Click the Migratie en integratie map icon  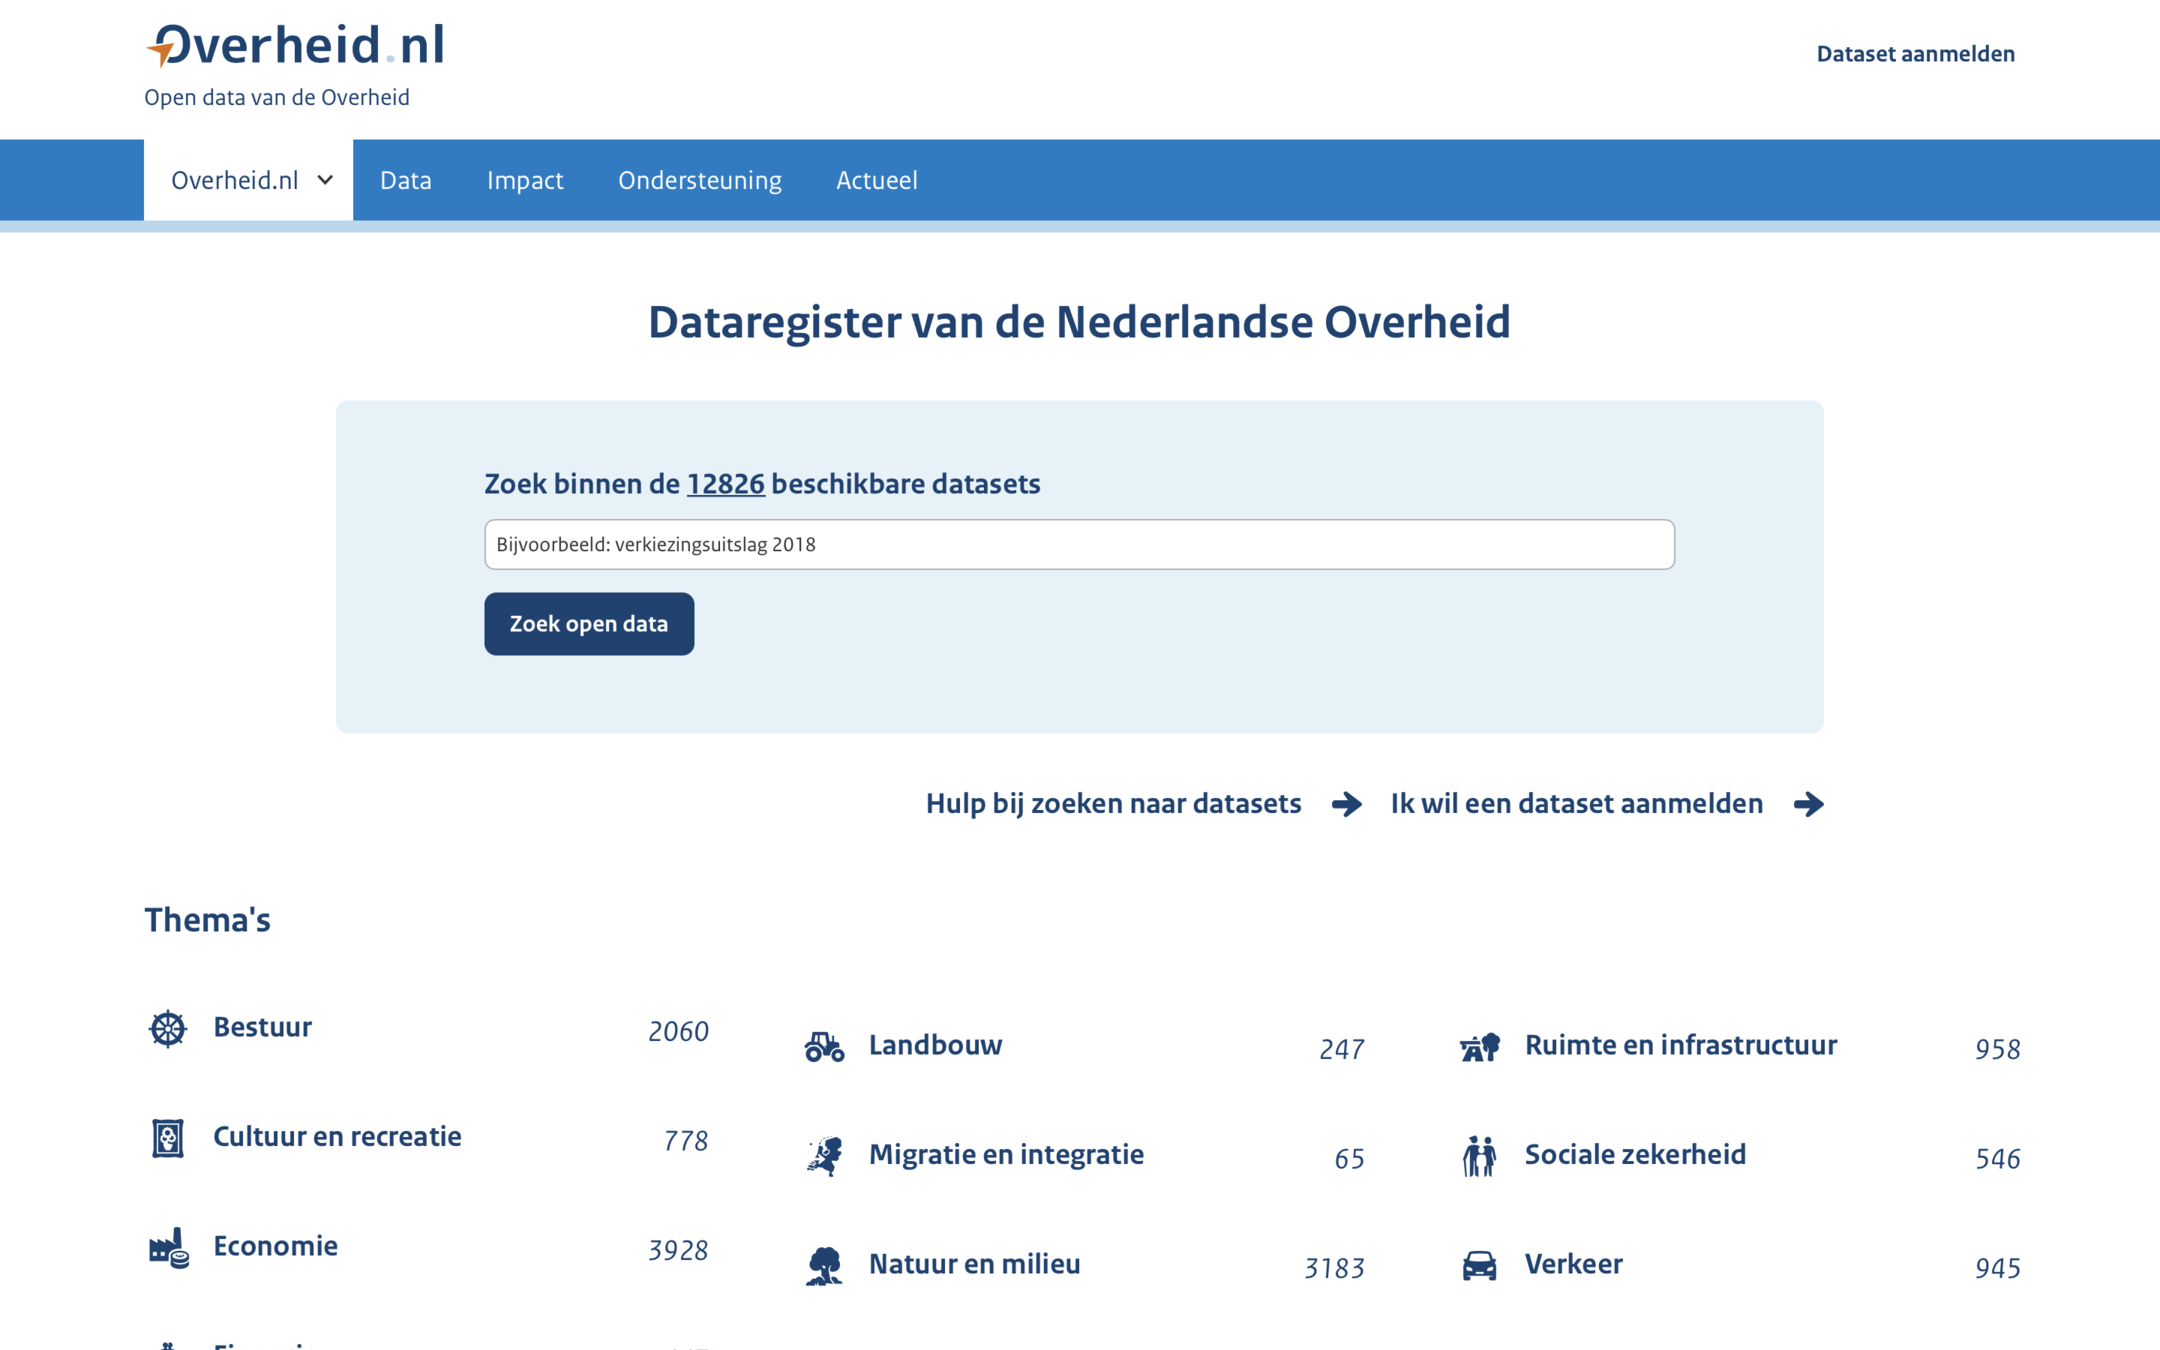tap(824, 1156)
